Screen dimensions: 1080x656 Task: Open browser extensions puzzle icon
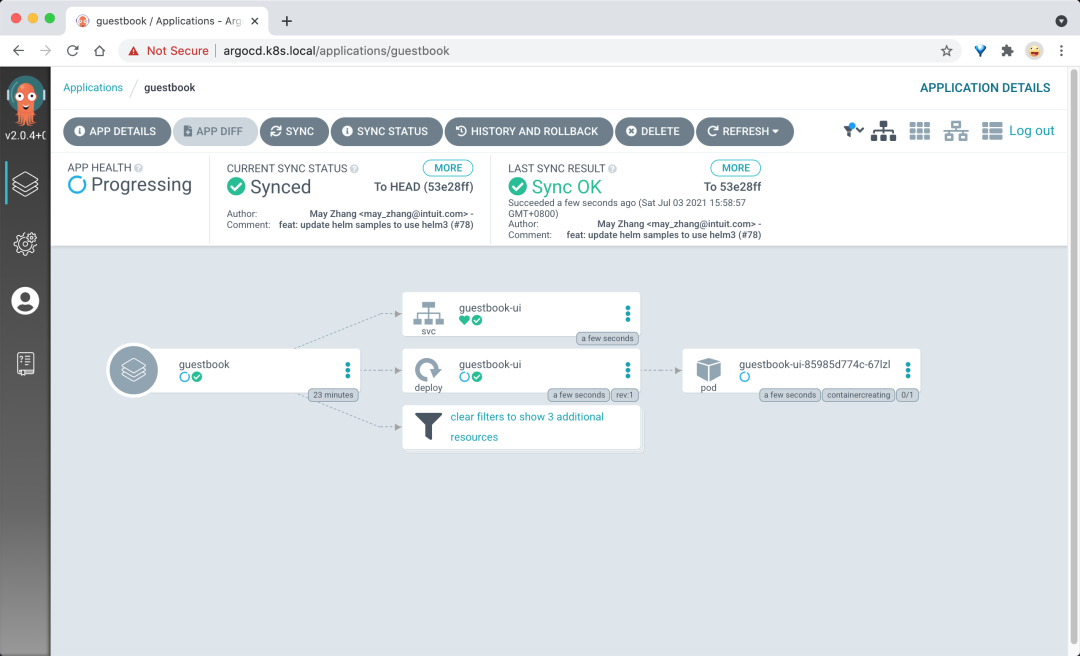point(1007,50)
